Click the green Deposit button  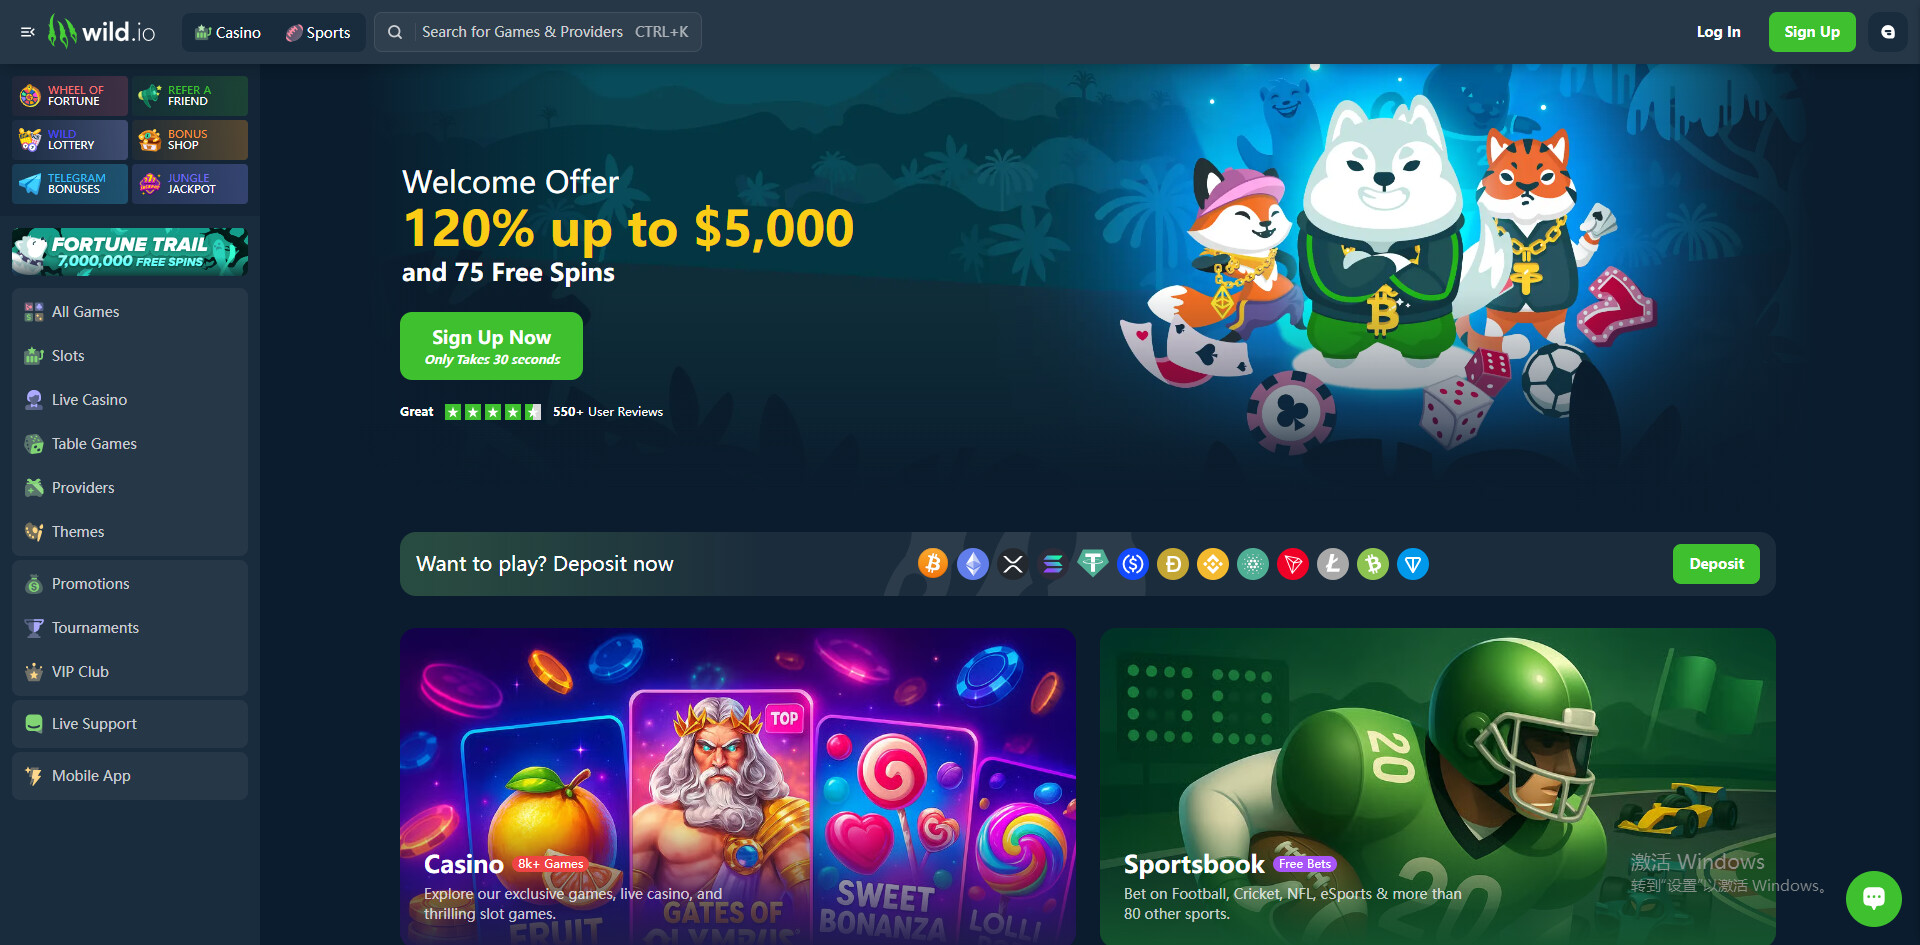[x=1716, y=564]
